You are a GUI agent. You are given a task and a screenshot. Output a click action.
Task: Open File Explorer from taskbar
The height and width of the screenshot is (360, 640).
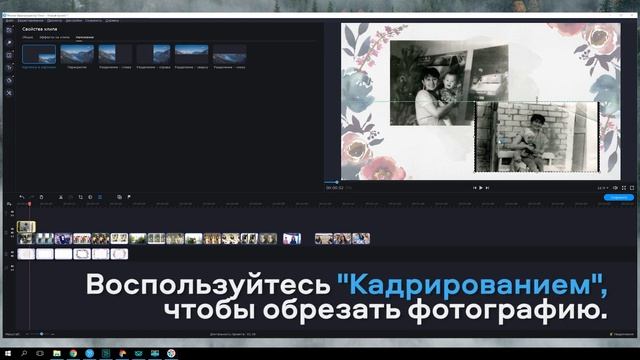(x=57, y=353)
